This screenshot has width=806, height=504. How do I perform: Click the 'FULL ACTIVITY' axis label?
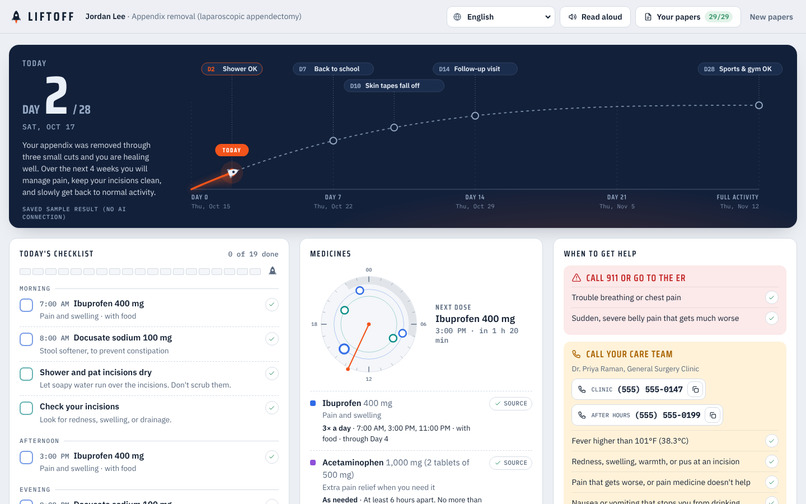point(737,197)
